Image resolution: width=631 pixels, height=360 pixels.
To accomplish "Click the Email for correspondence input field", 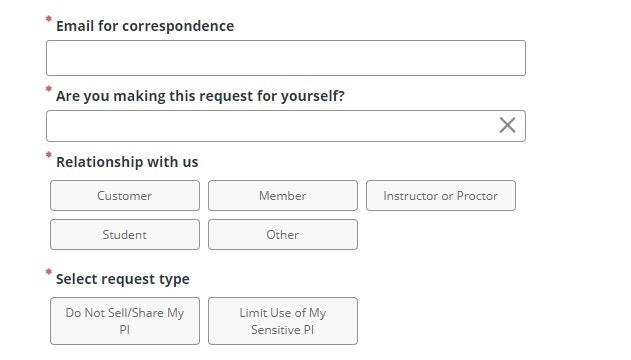I will click(286, 58).
